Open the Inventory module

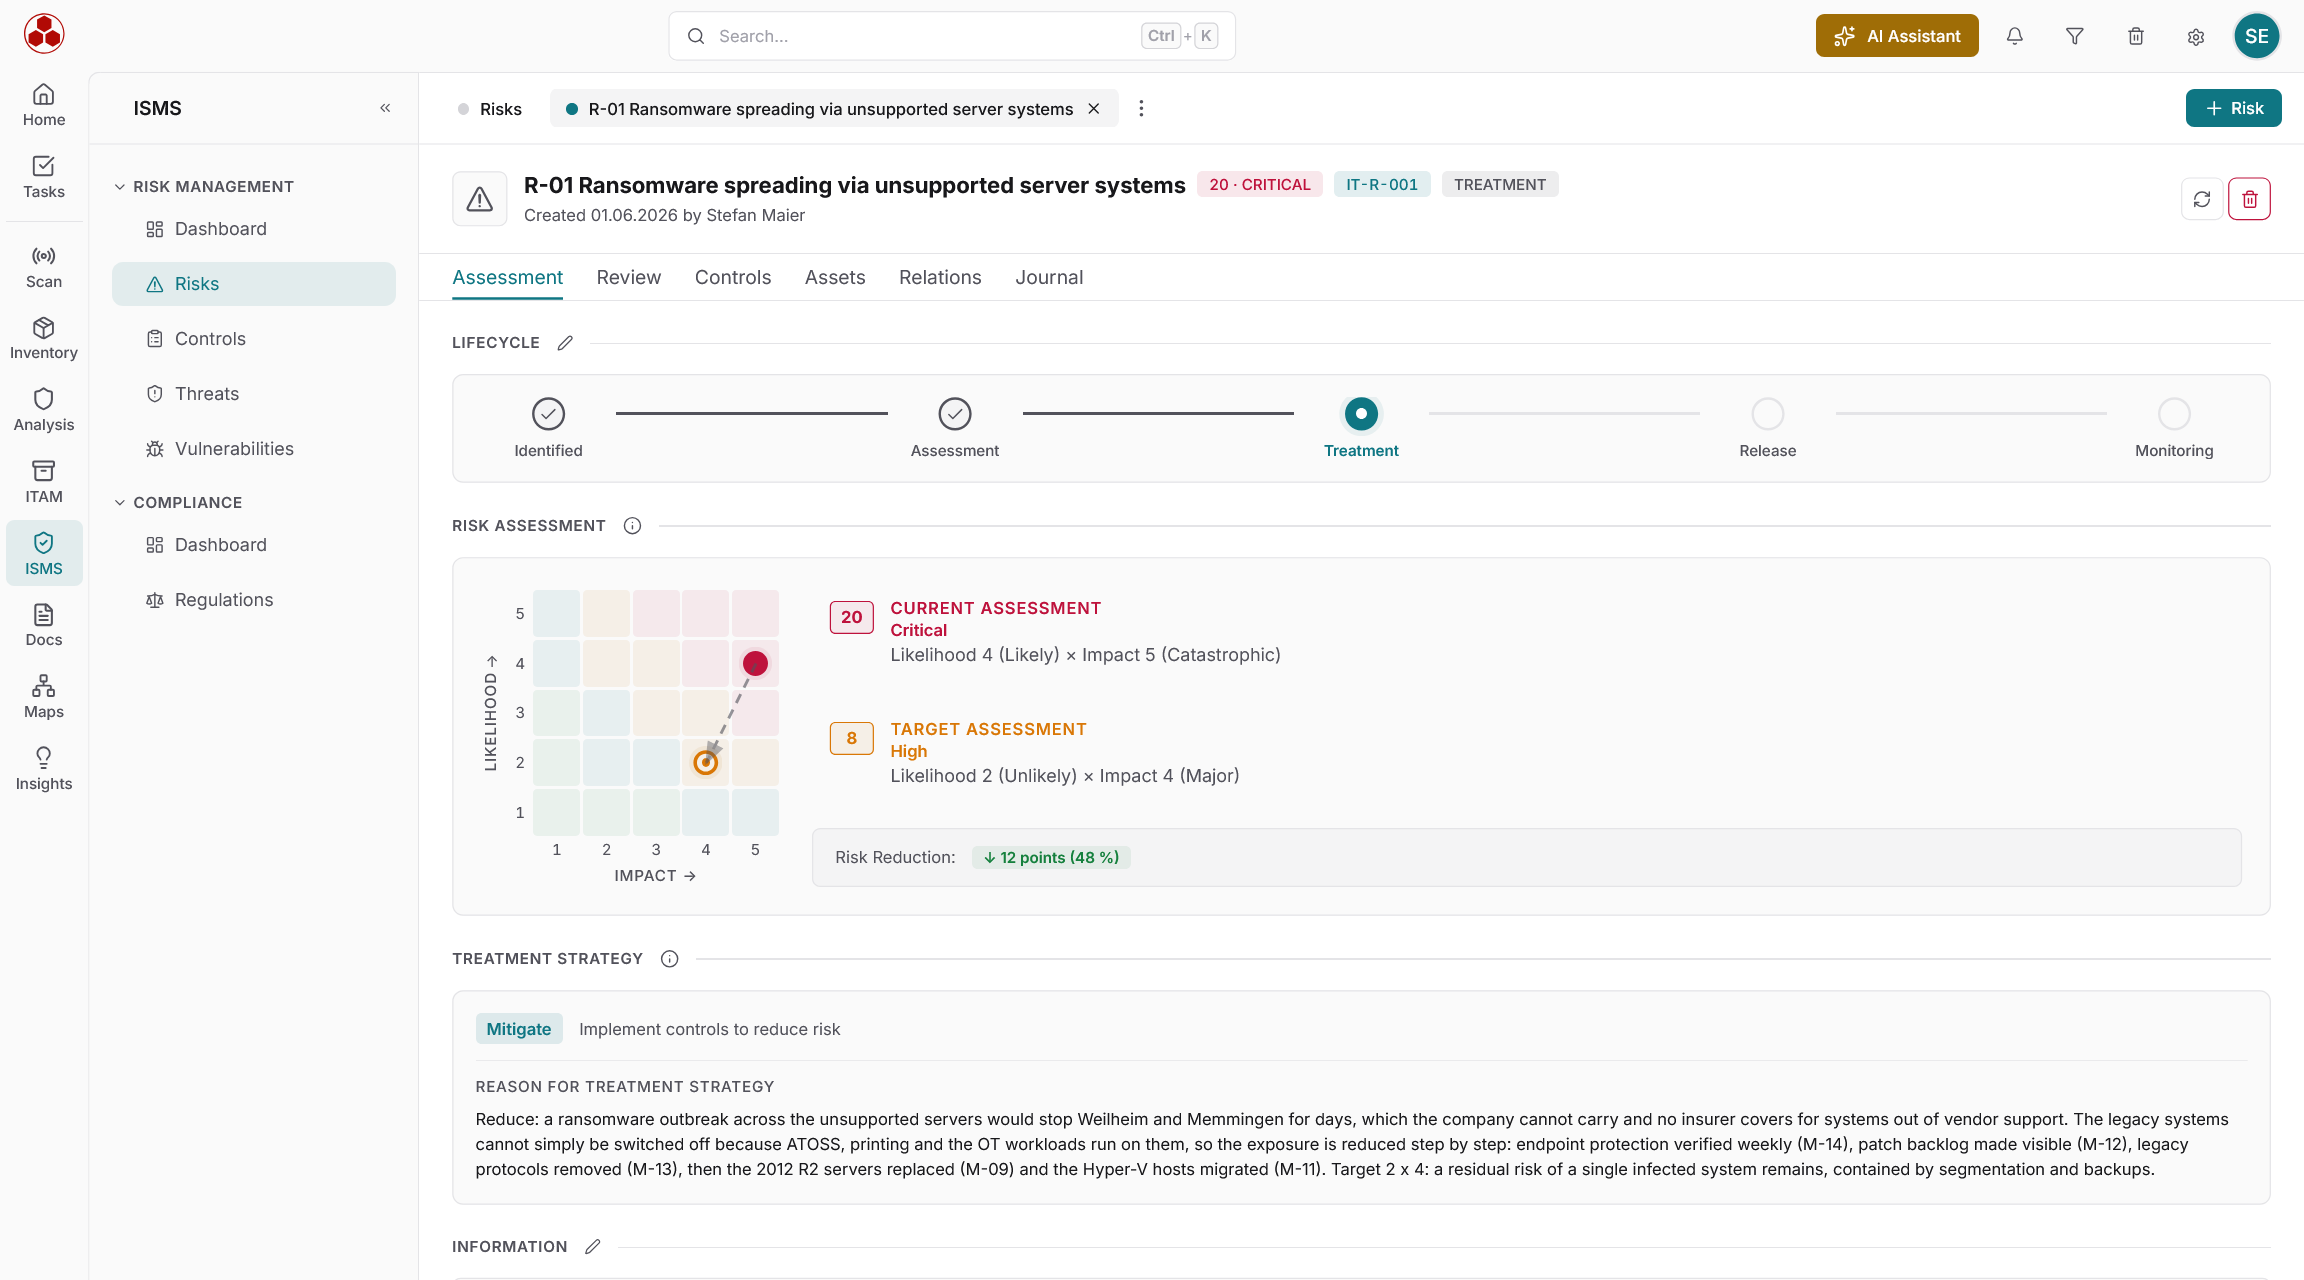point(44,339)
